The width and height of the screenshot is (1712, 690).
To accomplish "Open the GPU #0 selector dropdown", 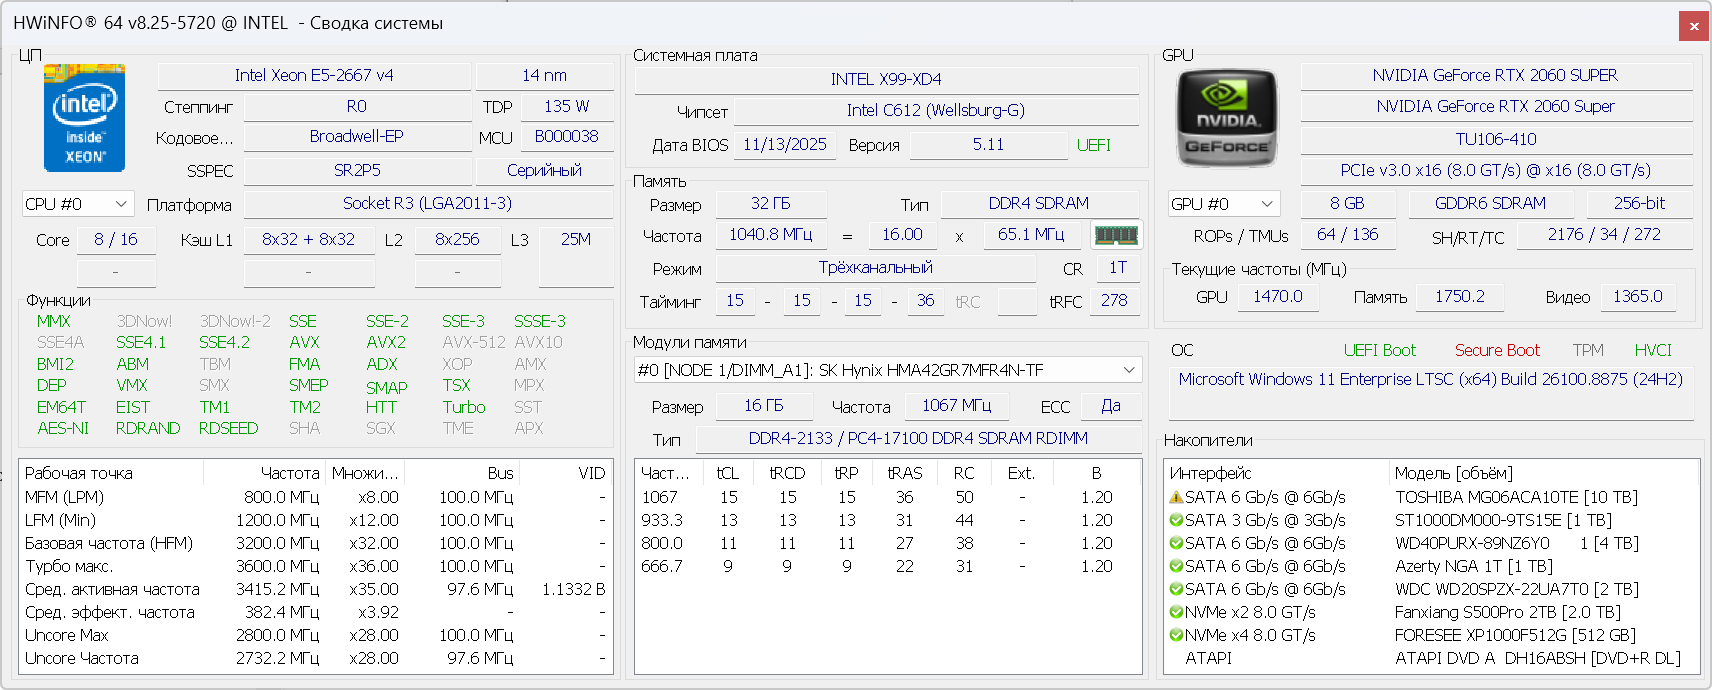I will 1224,204.
